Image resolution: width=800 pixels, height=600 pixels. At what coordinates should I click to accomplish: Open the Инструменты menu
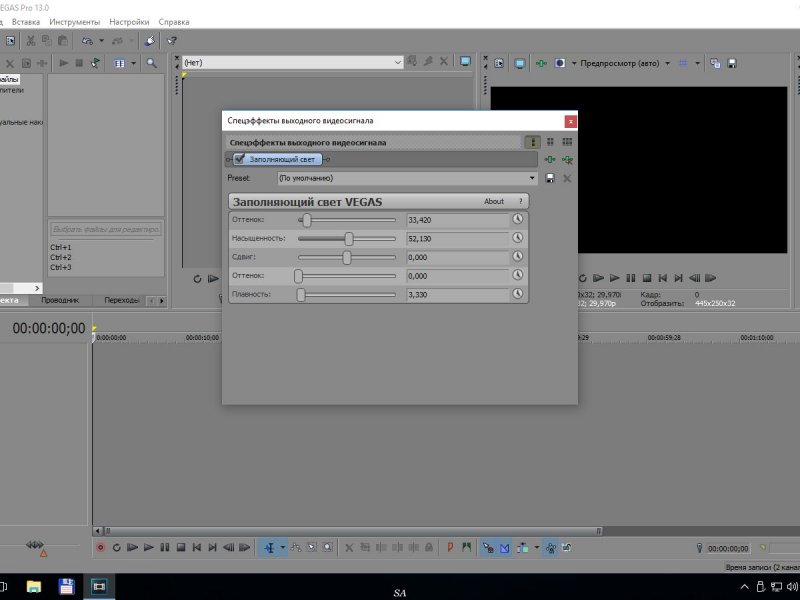(74, 22)
